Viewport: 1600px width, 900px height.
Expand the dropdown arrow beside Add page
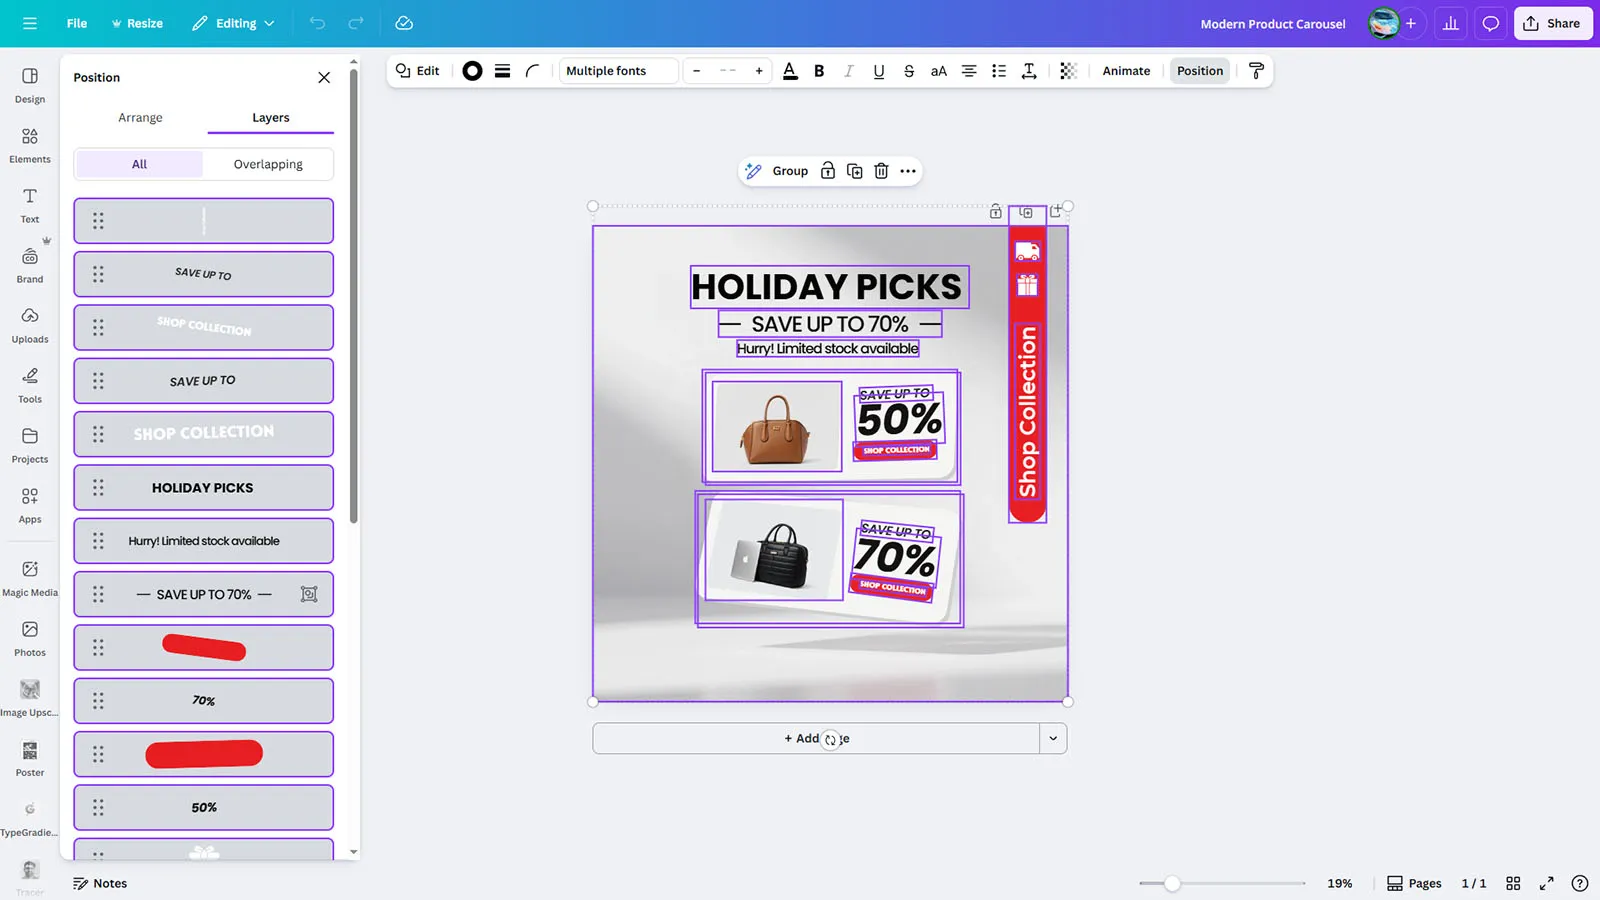(1053, 739)
